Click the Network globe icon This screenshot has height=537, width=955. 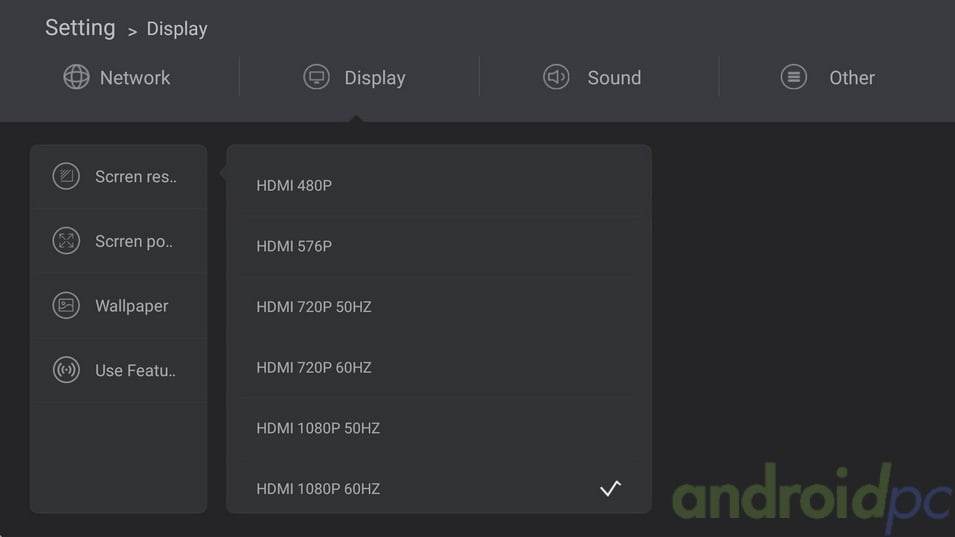tap(76, 77)
